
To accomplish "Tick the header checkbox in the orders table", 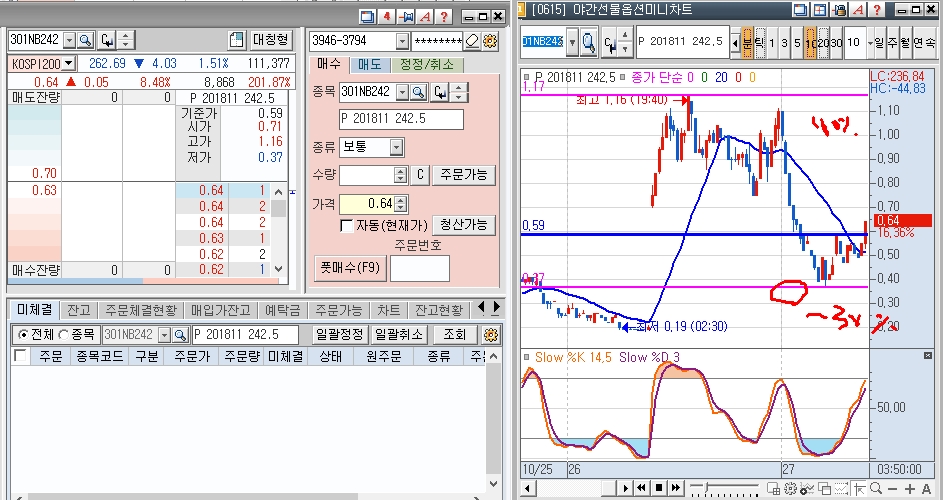I will pyautogui.click(x=20, y=356).
